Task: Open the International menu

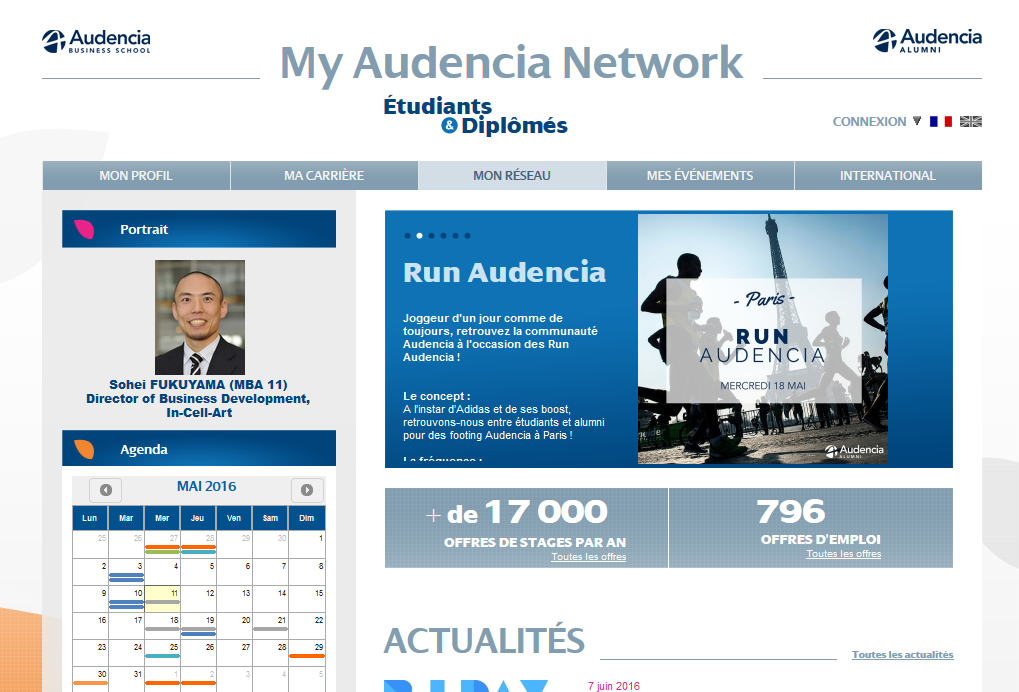Action: click(888, 175)
